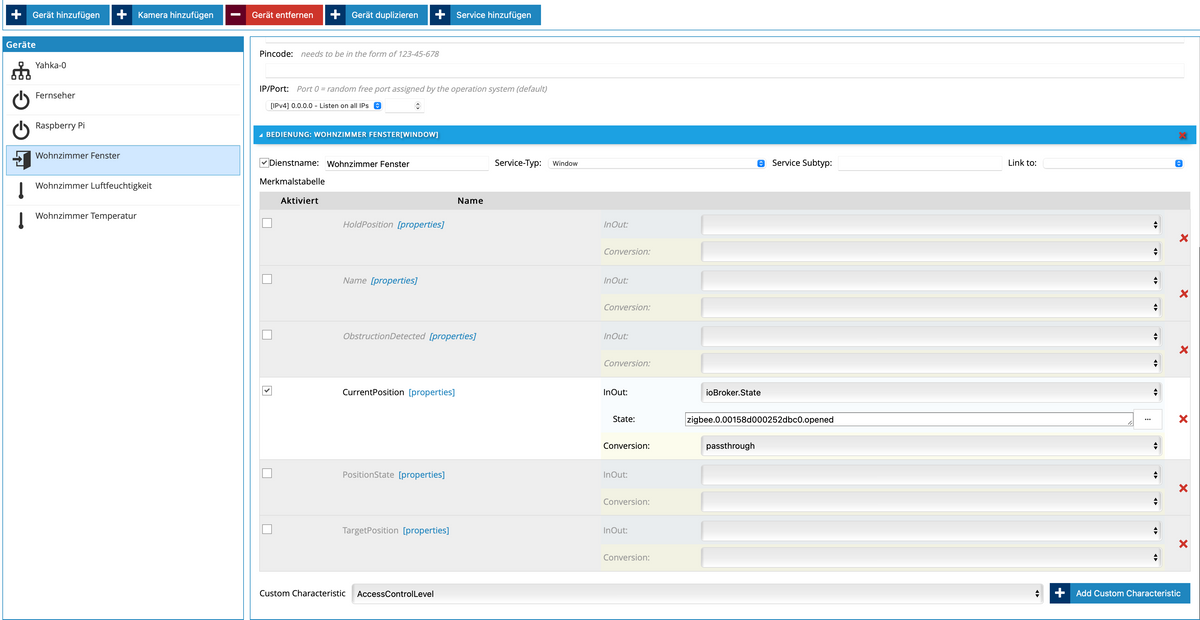
Task: Open the IP listen address dropdown
Action: coord(325,105)
